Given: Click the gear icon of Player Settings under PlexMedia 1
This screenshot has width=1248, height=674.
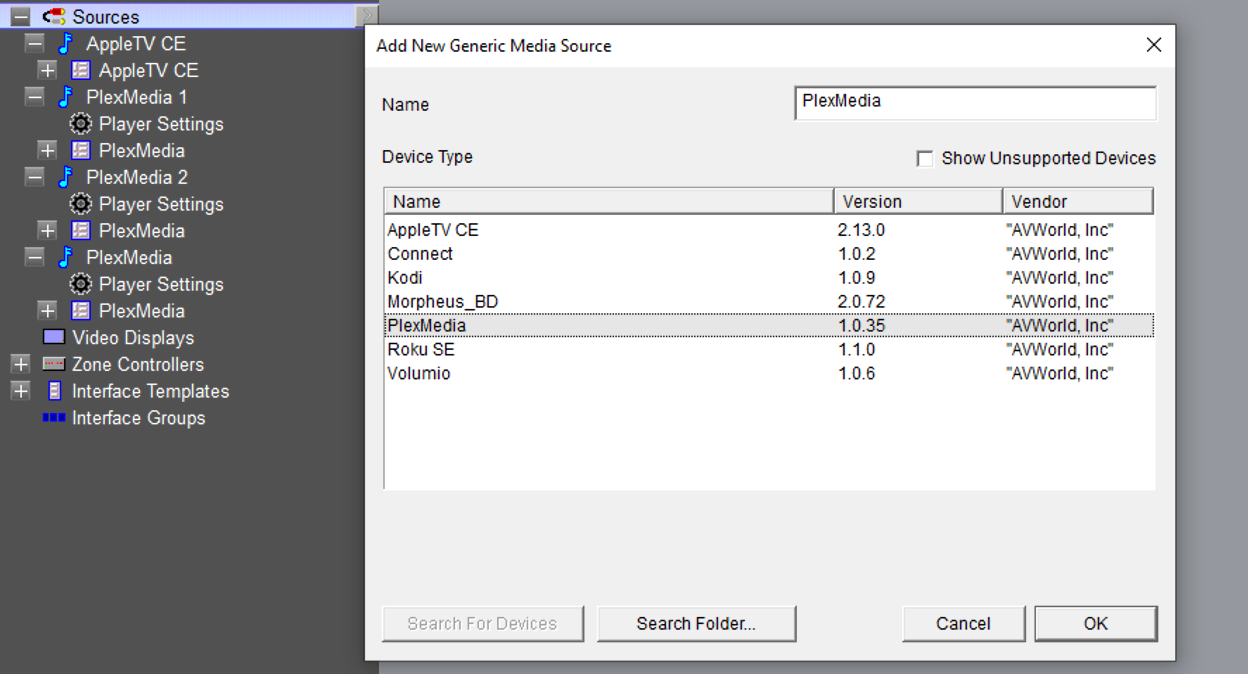Looking at the screenshot, I should tap(81, 124).
